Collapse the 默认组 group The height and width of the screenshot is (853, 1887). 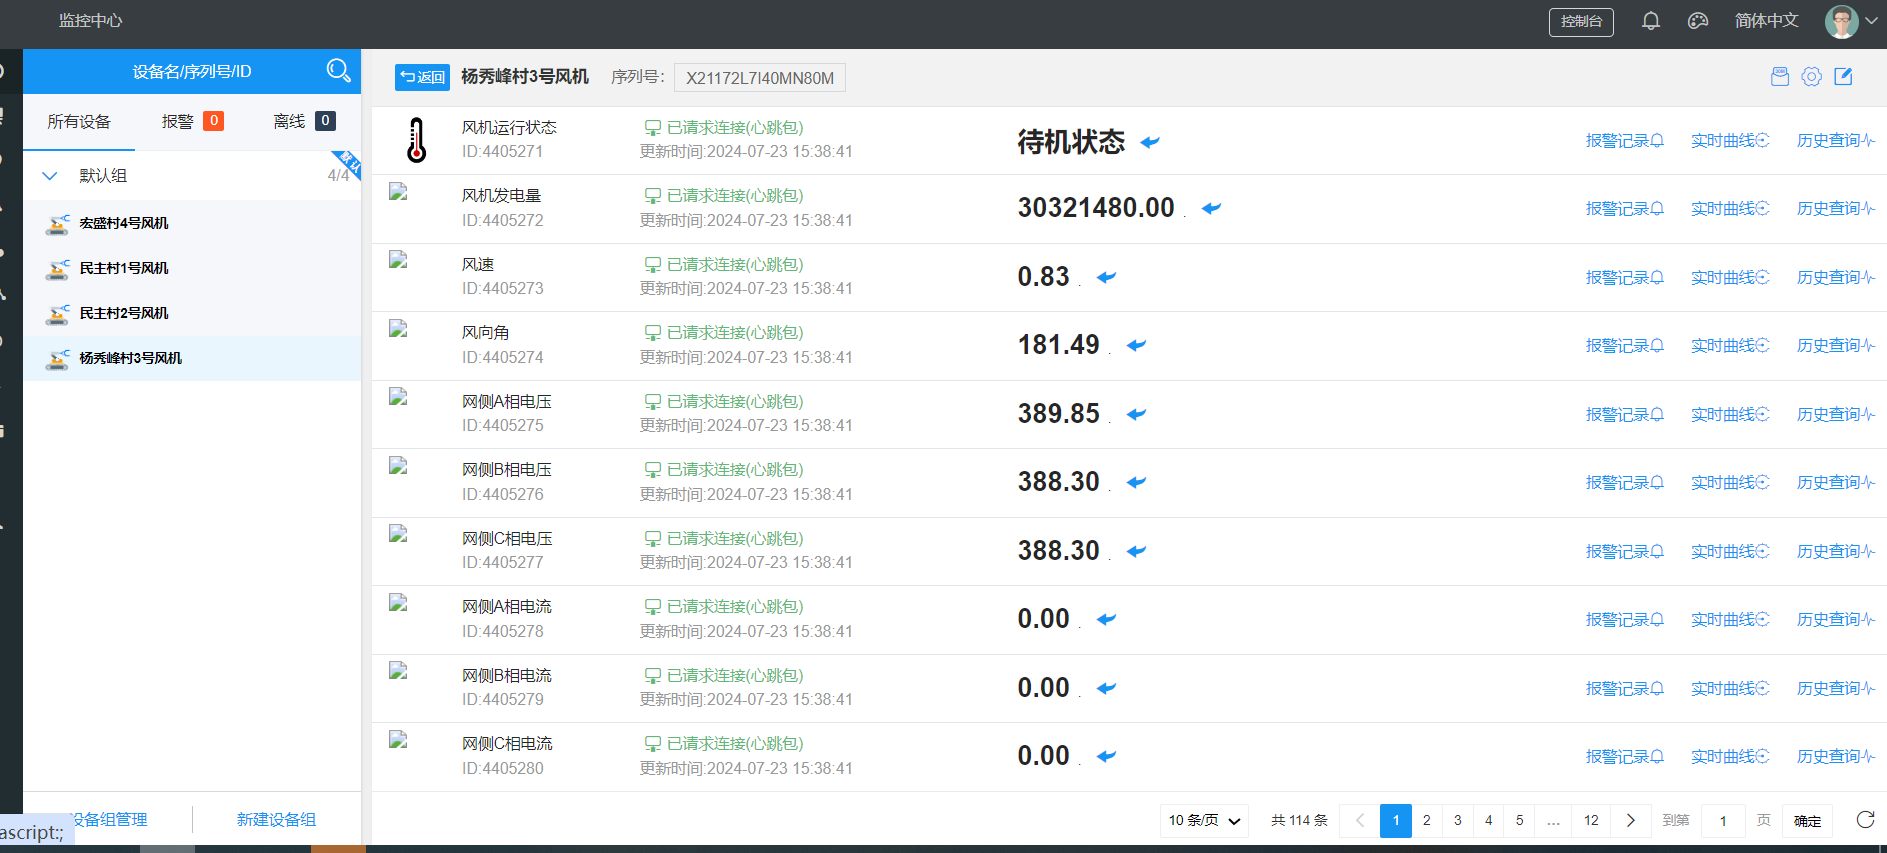tap(50, 176)
